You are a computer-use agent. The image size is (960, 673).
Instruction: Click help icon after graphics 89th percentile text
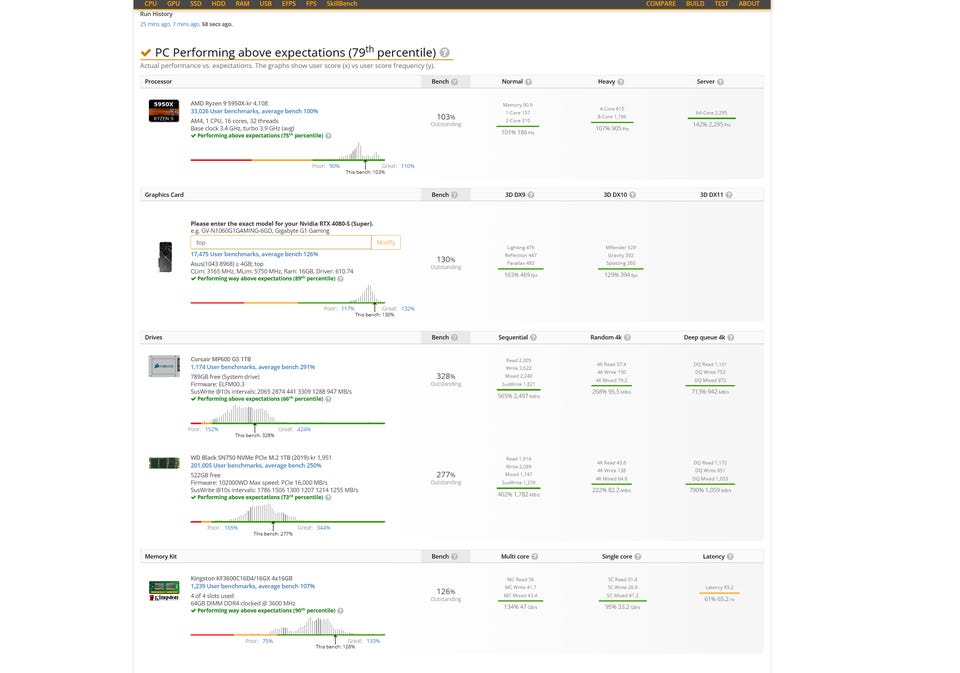click(340, 279)
